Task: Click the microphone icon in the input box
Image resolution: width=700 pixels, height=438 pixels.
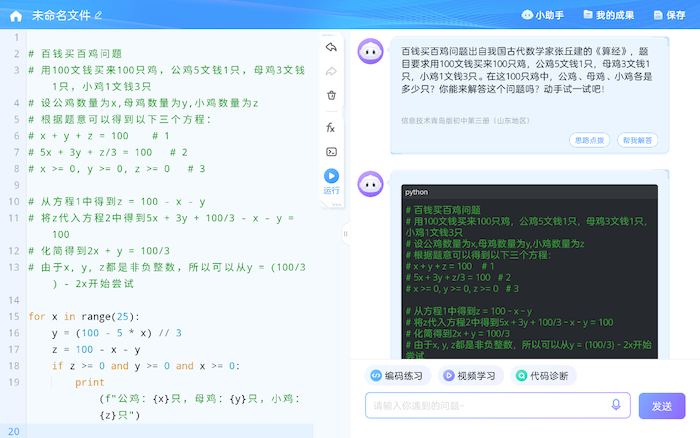Action: (x=616, y=405)
